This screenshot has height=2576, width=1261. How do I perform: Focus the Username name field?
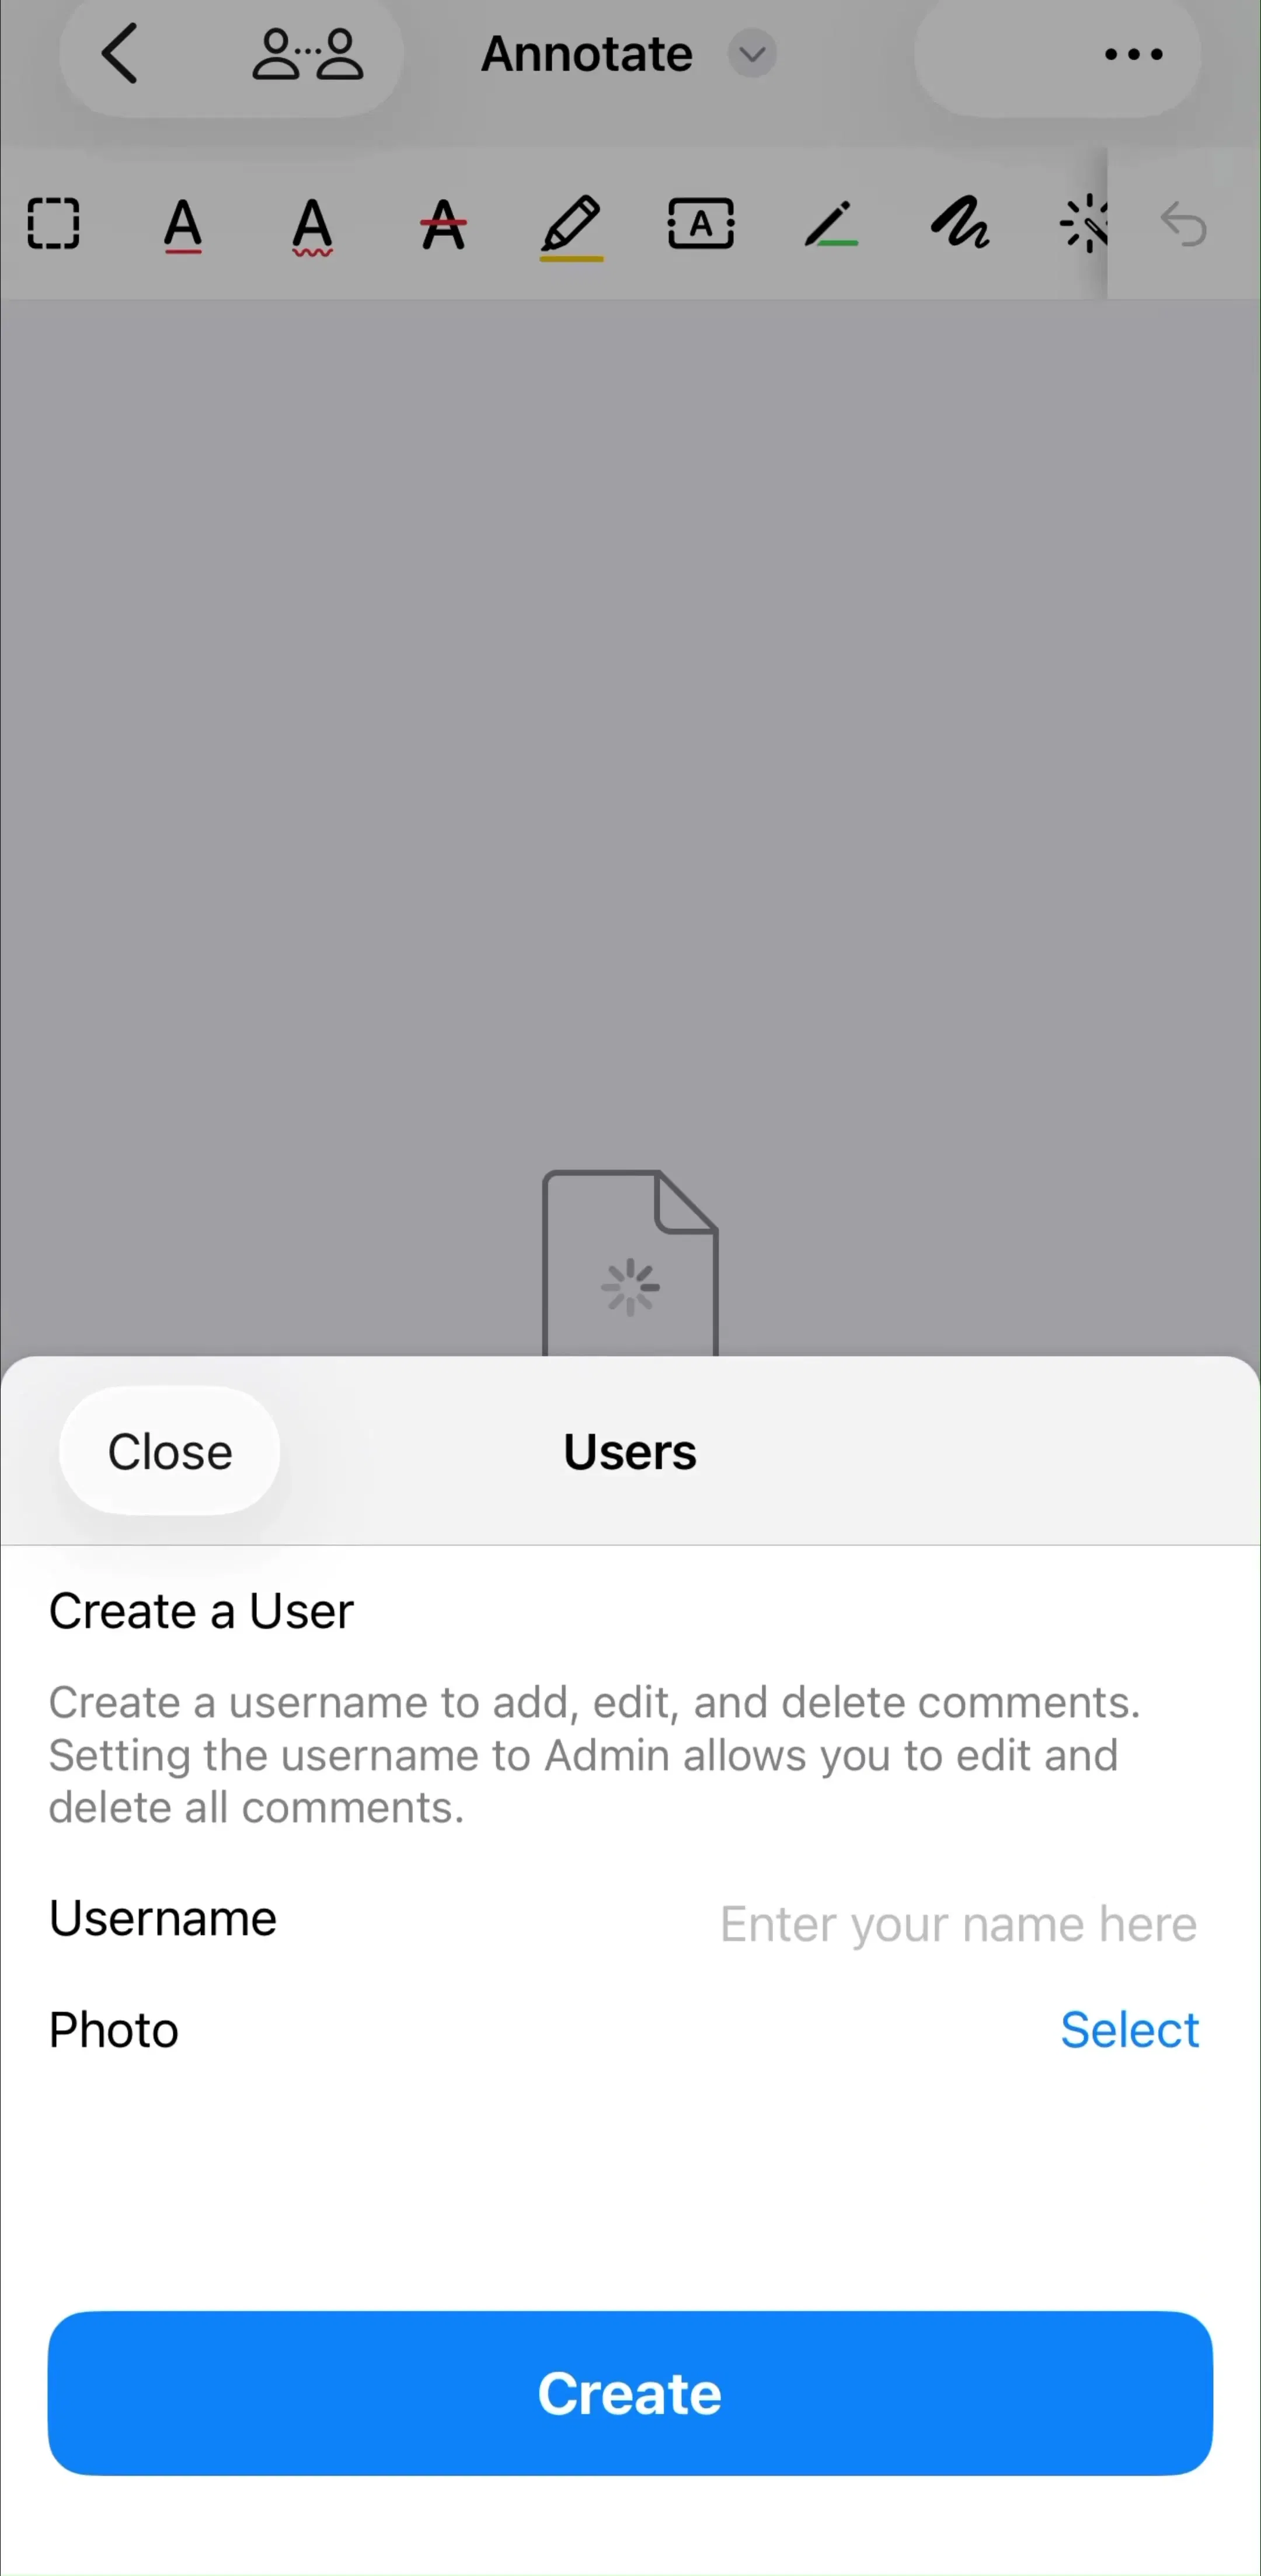point(630,1922)
